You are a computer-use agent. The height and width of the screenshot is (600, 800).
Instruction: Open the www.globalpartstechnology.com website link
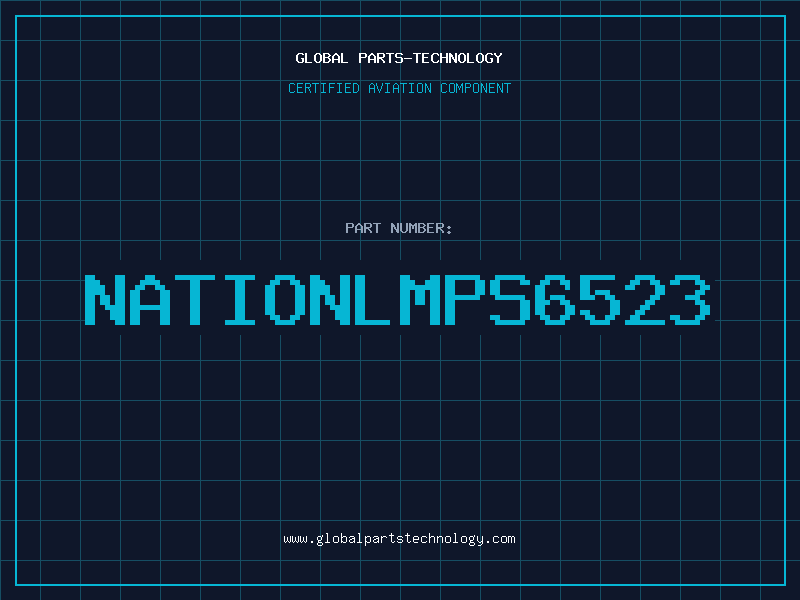[x=399, y=539]
